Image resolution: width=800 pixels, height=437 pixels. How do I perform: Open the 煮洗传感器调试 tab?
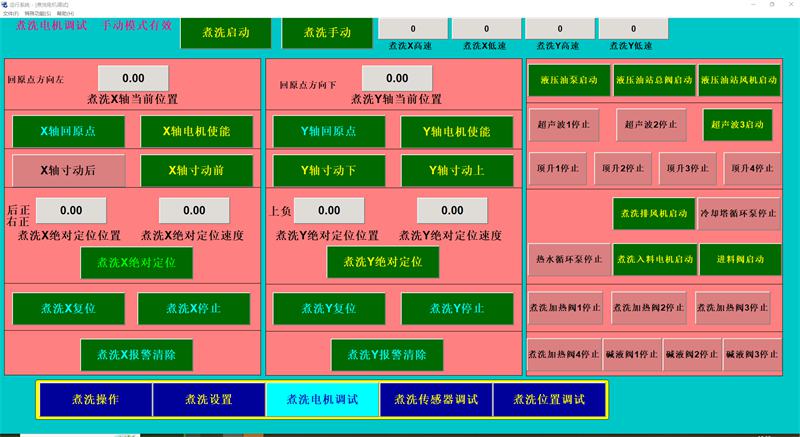click(437, 399)
